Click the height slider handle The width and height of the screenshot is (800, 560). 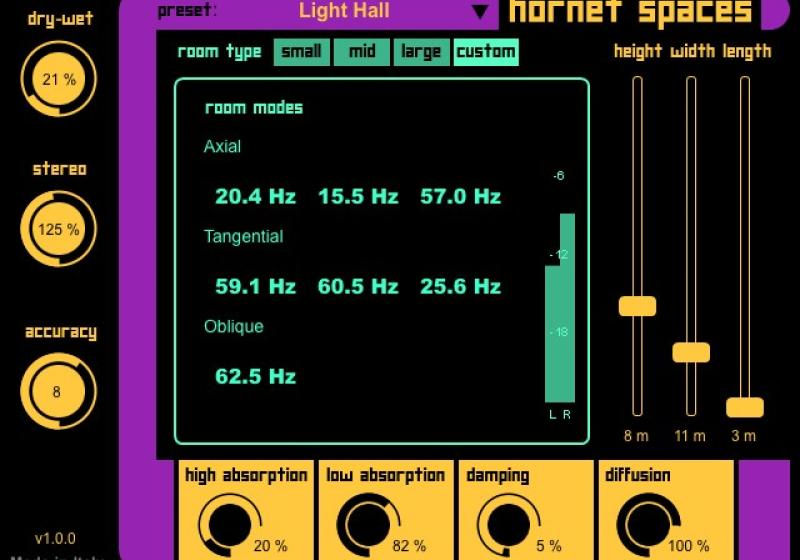click(637, 306)
